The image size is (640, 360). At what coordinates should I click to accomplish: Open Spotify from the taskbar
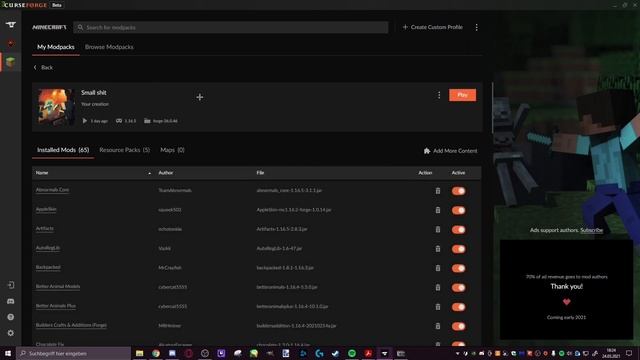click(x=352, y=353)
